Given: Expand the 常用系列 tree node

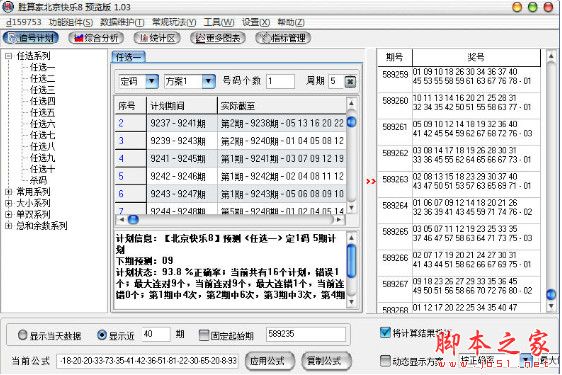Looking at the screenshot, I should click(9, 192).
